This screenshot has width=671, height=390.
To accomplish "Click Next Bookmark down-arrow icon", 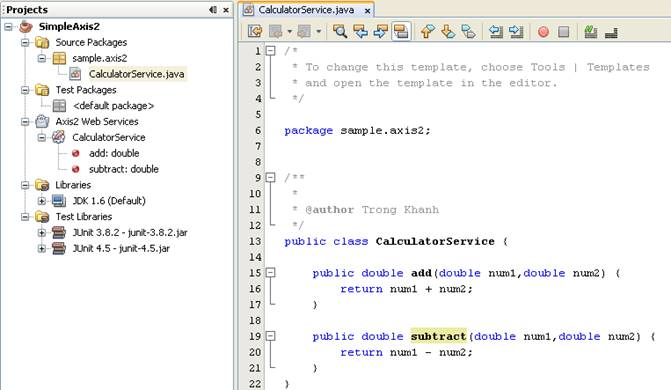I will click(448, 32).
